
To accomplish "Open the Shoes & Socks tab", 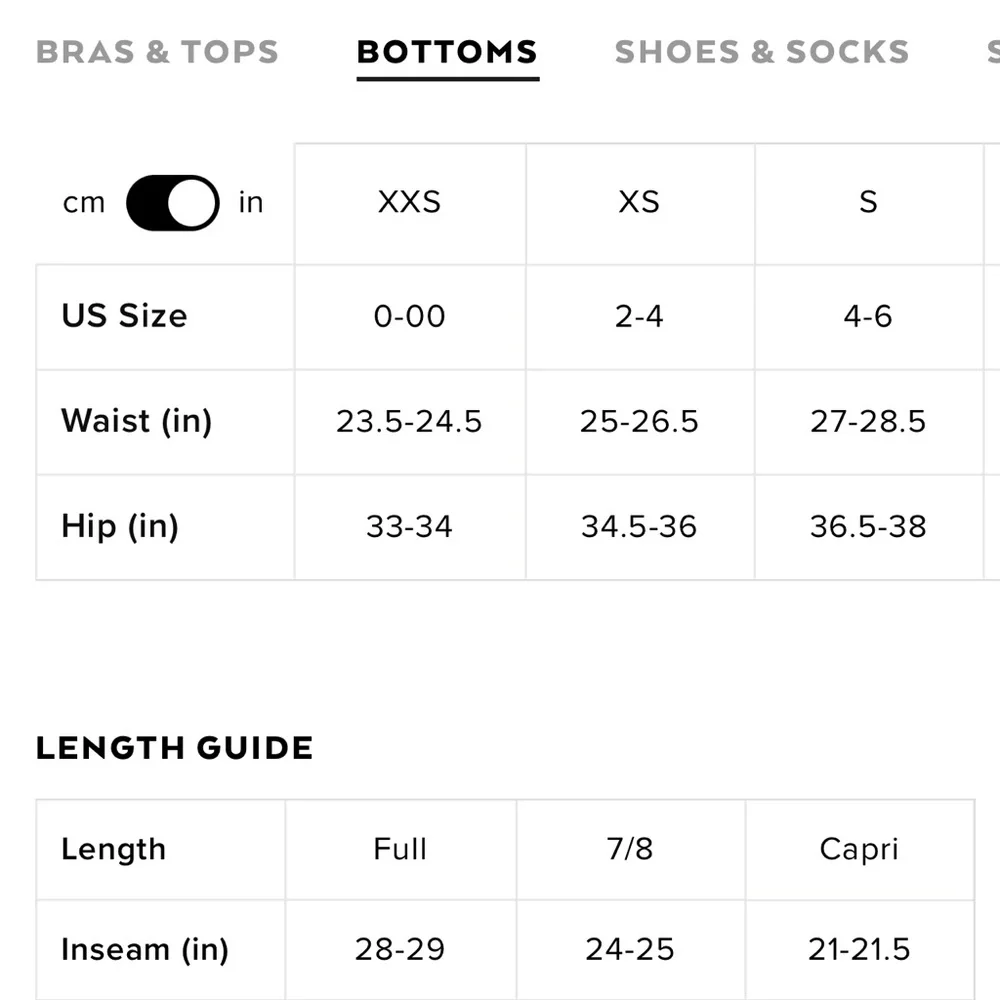I will (761, 52).
